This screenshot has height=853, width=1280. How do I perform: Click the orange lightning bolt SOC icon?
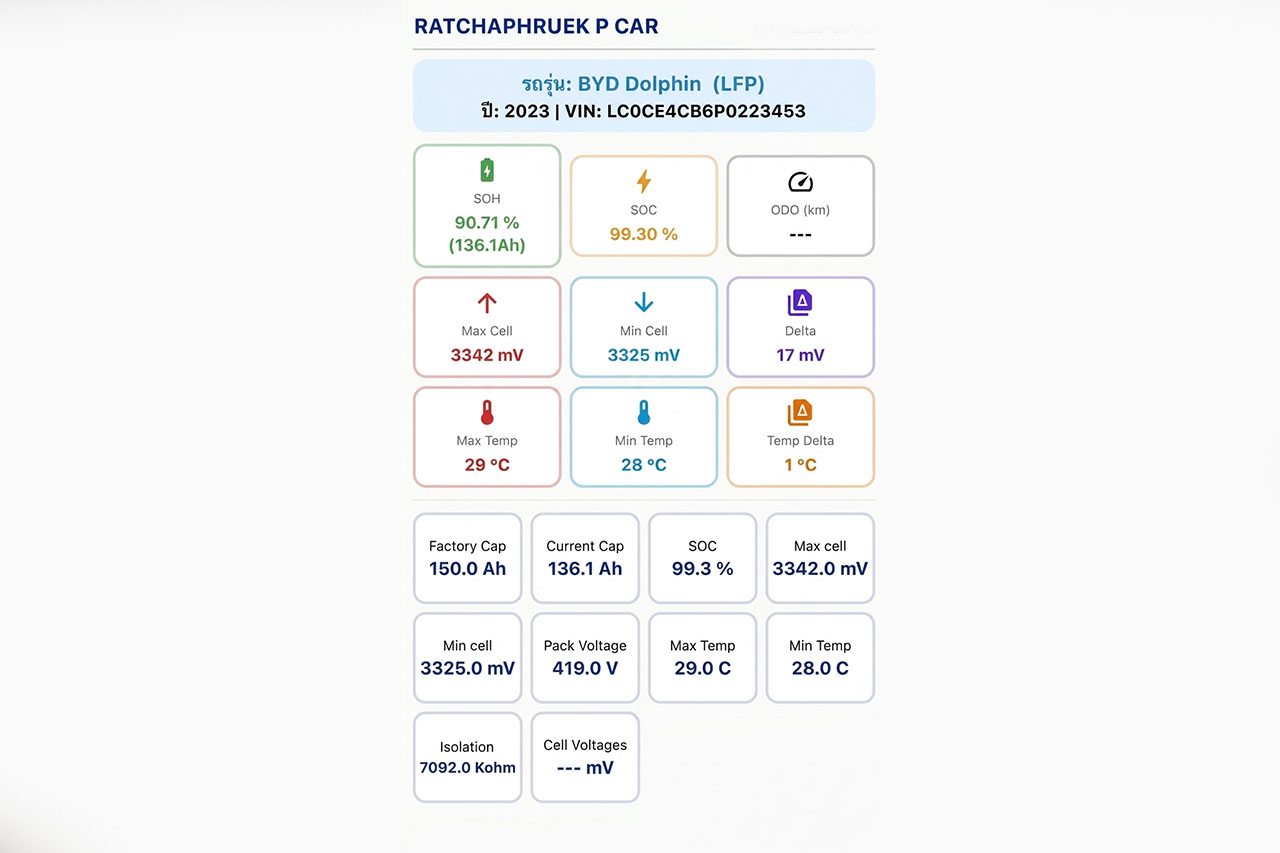point(644,181)
